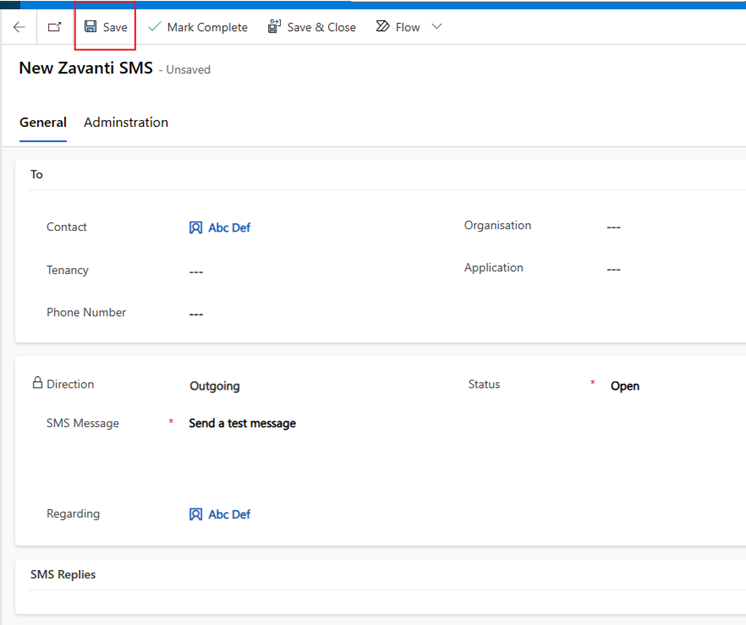Screen dimensions: 746x625
Task: Click the Flow icon
Action: [383, 26]
